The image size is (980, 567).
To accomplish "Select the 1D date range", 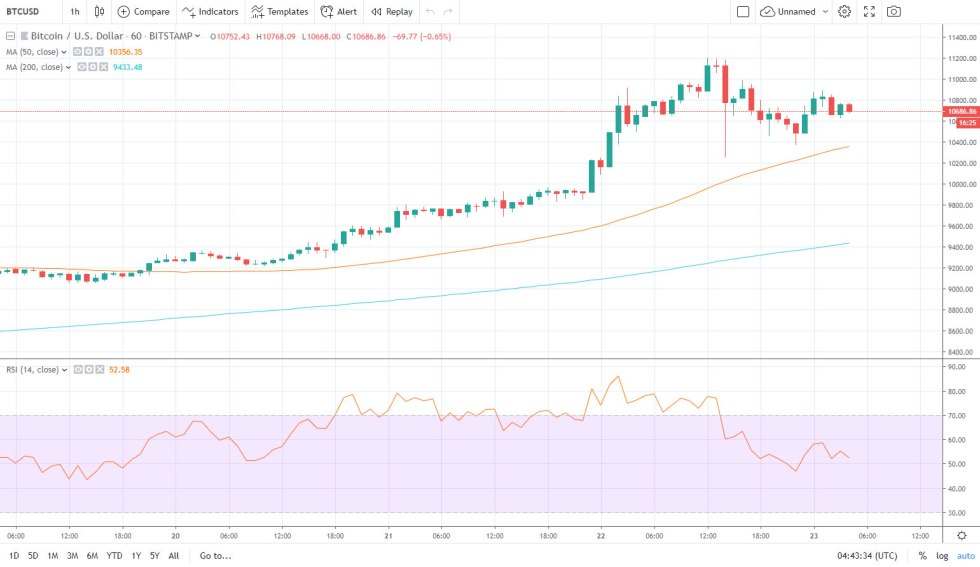I will (14, 555).
